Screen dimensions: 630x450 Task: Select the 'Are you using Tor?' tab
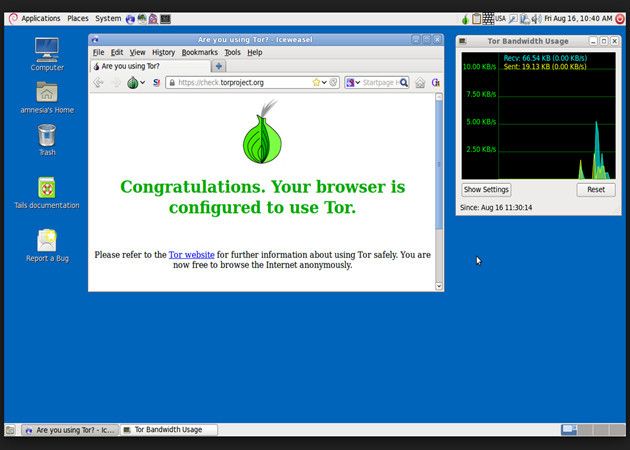click(x=150, y=66)
